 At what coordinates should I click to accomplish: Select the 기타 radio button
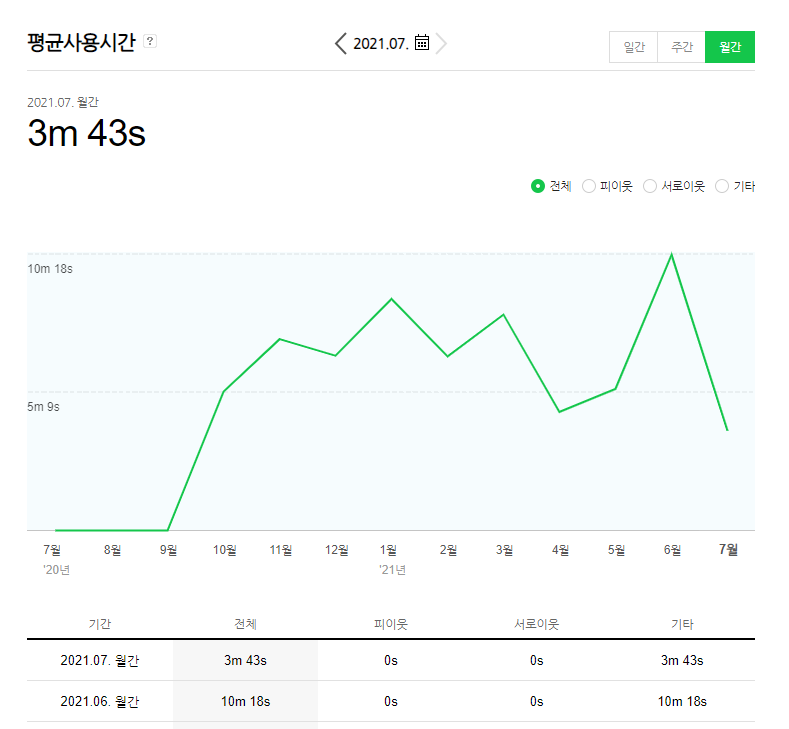coord(722,186)
